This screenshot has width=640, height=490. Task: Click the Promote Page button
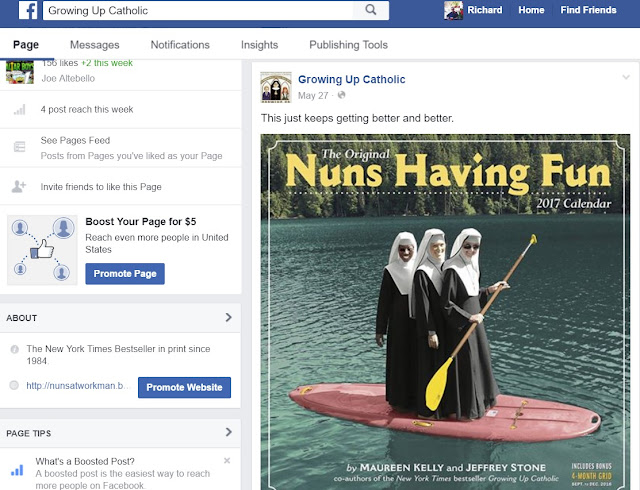(x=125, y=274)
